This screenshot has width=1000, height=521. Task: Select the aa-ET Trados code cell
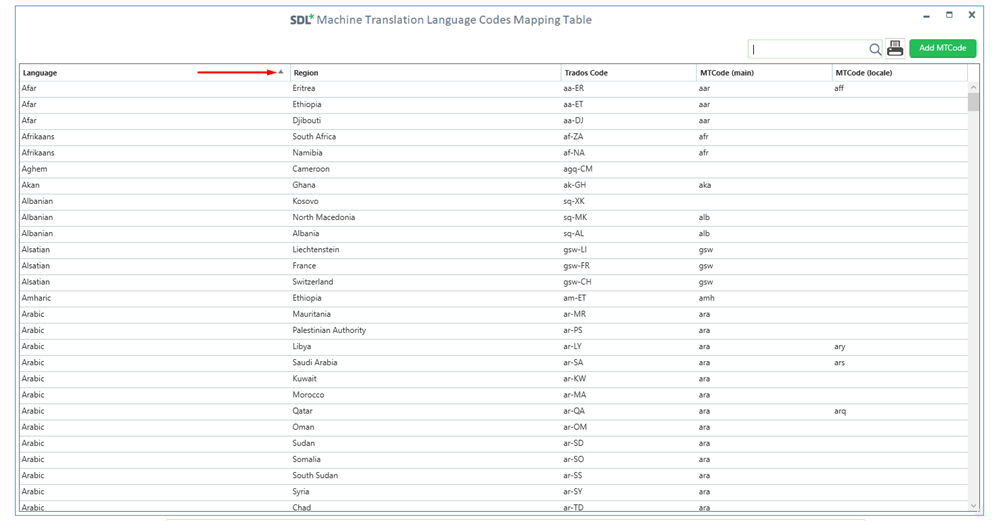[x=573, y=105]
